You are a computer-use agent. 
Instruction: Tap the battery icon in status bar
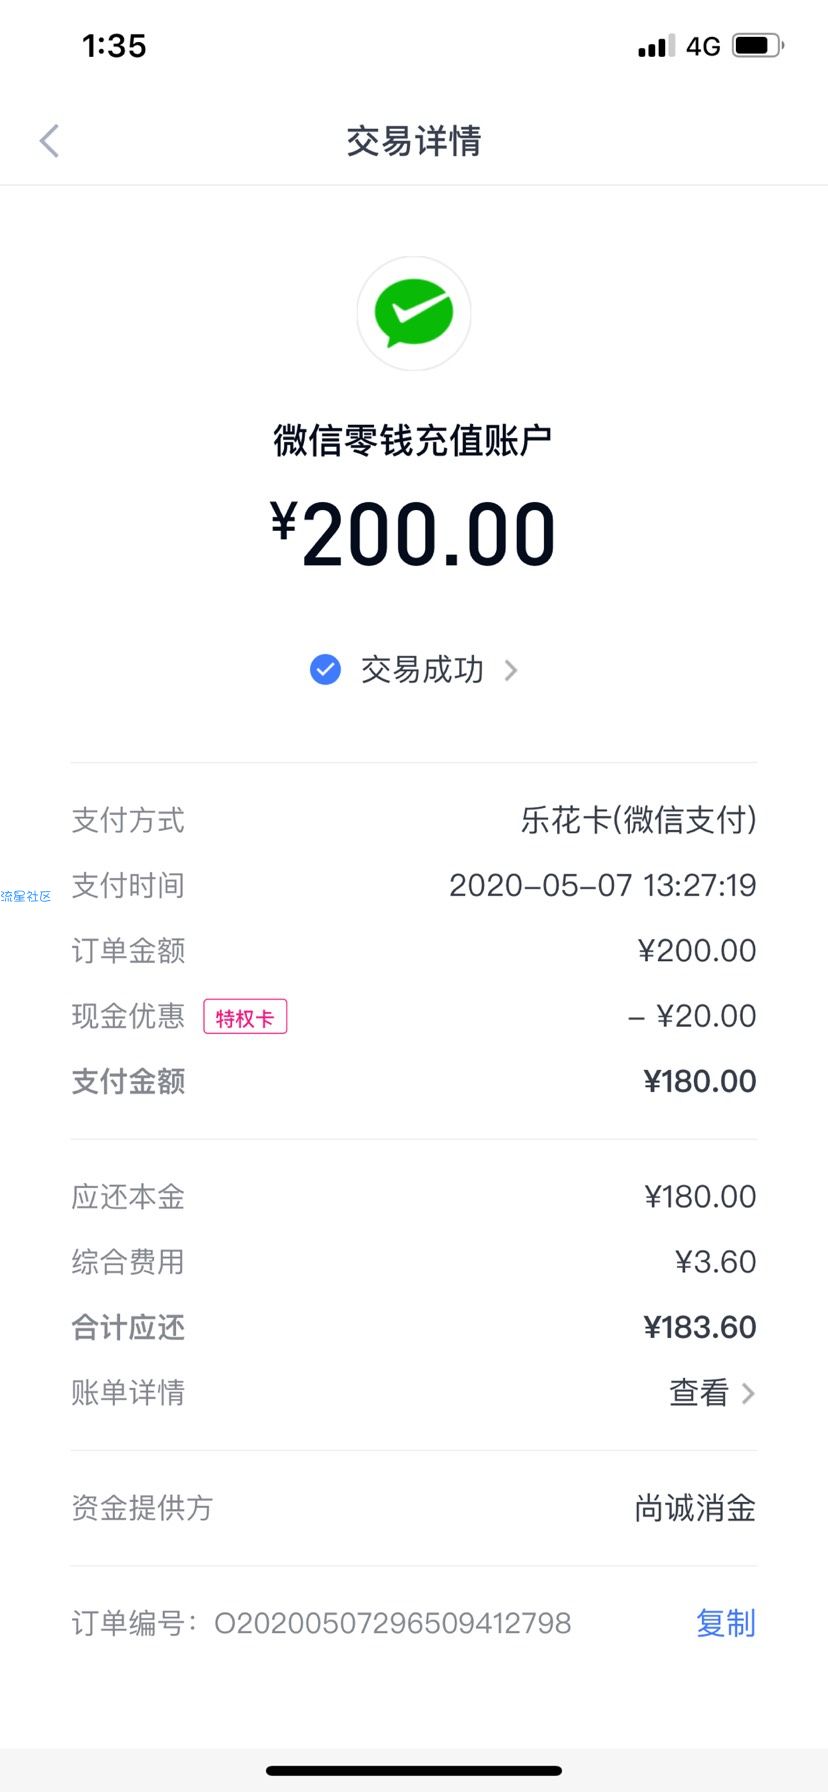pyautogui.click(x=758, y=45)
